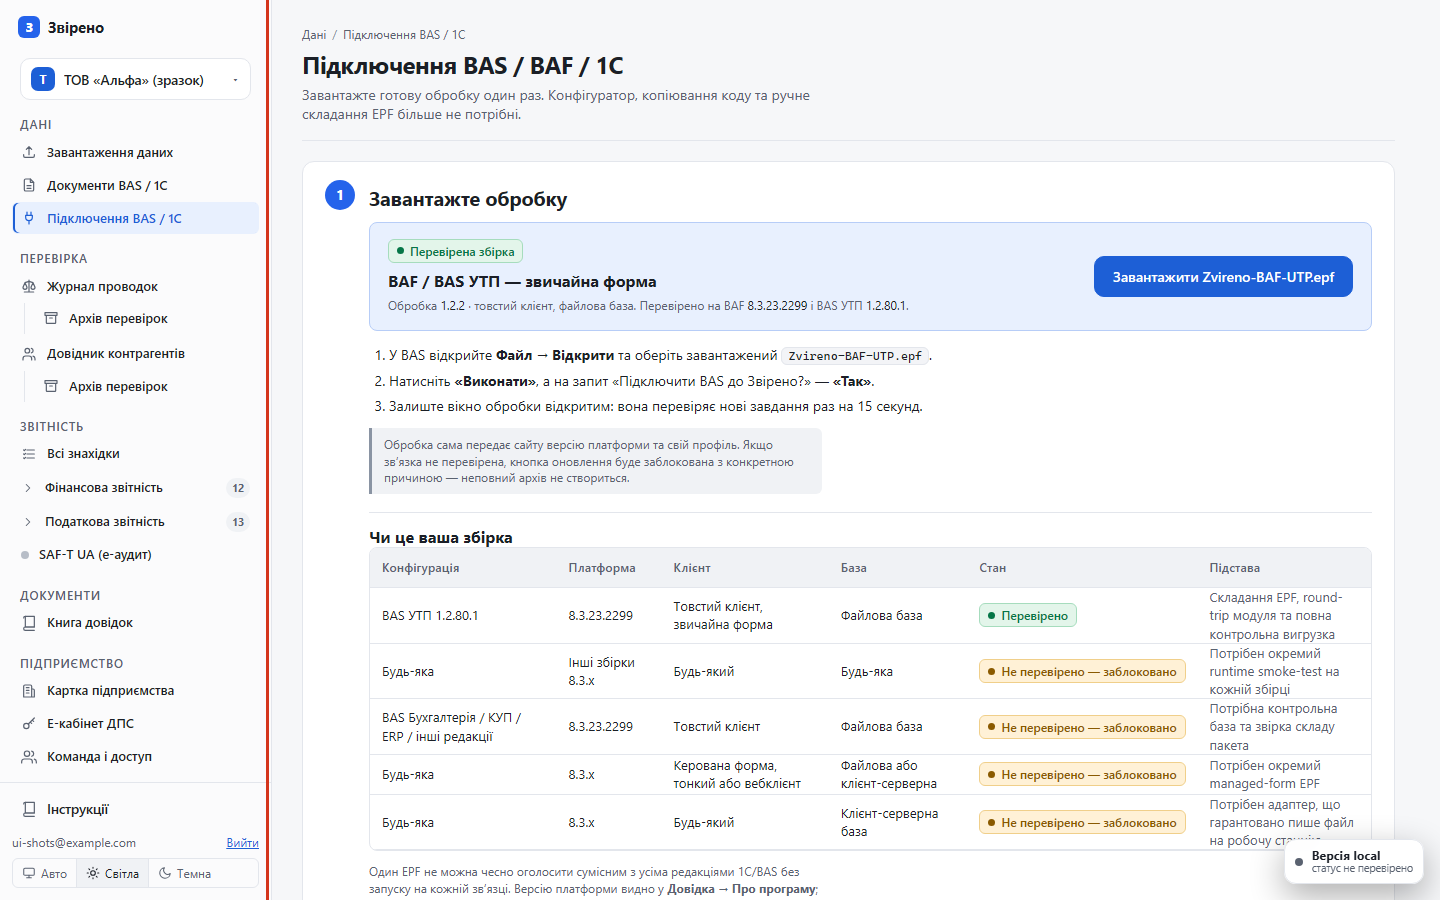1440x900 pixels.
Task: Click the ui-shots@example.com email text
Action: pos(74,843)
